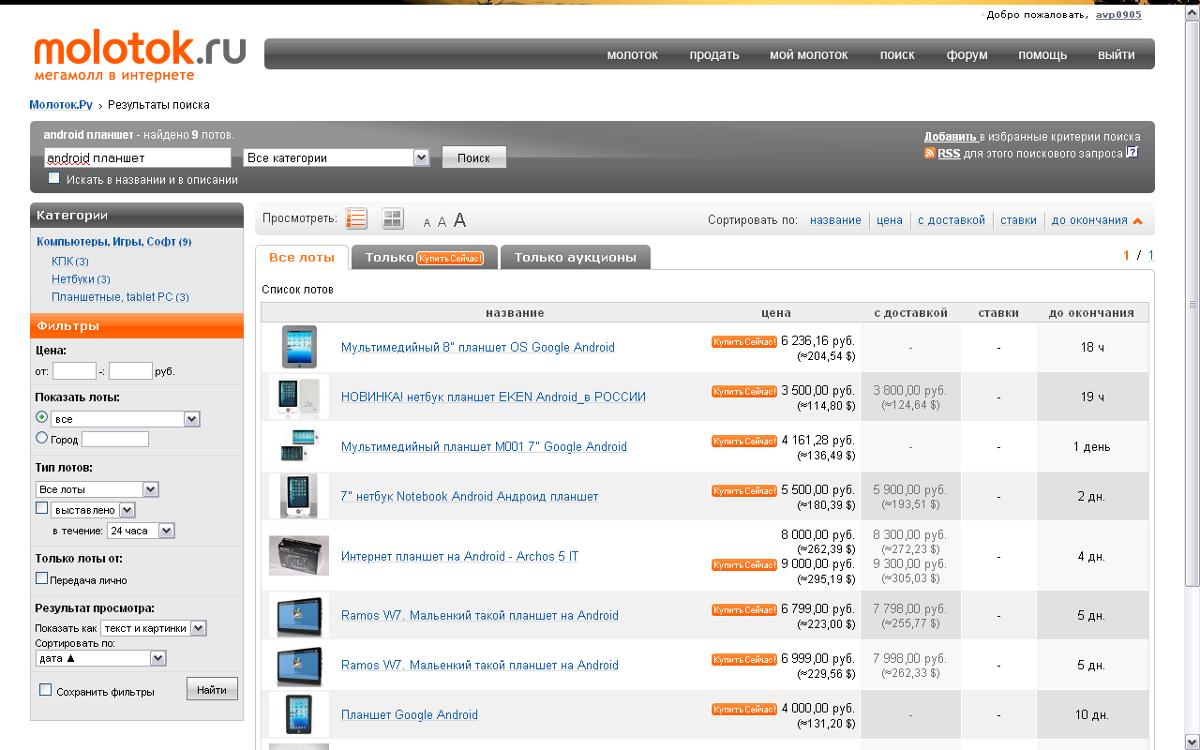The width and height of the screenshot is (1200, 750).
Task: Open the avp0905 user profile link
Action: pyautogui.click(x=1118, y=15)
